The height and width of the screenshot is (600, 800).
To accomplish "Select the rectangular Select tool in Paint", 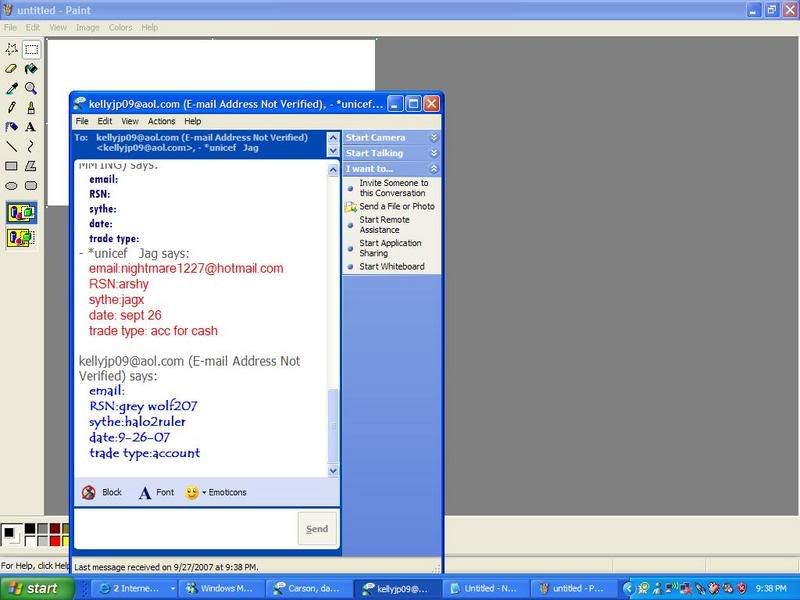I will coord(31,49).
